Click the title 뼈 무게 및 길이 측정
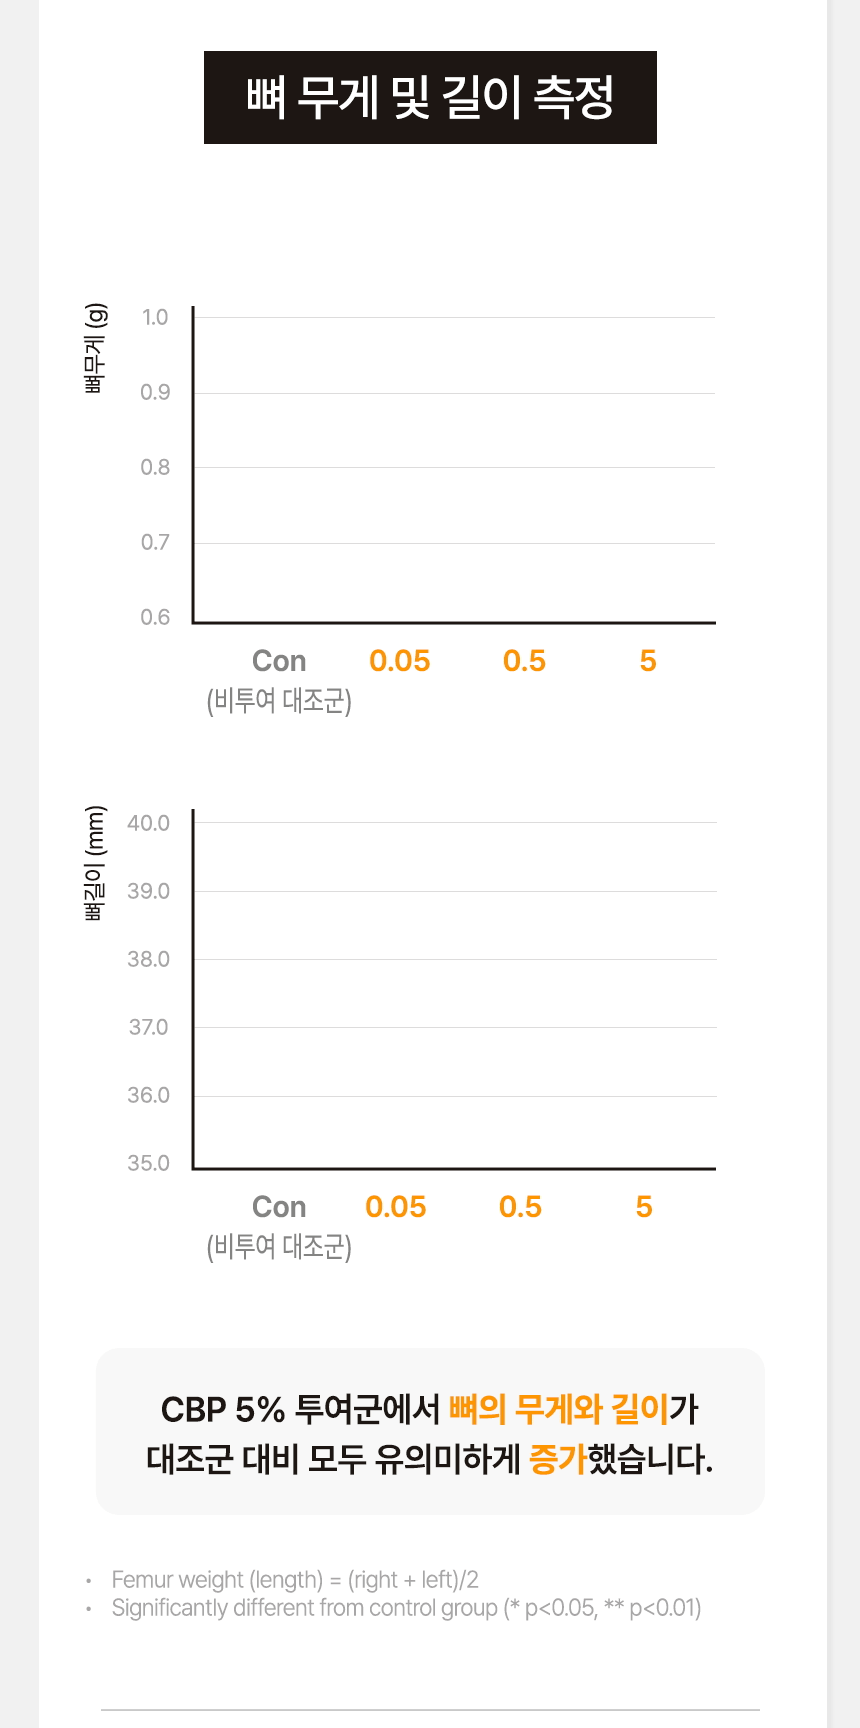Image resolution: width=860 pixels, height=1728 pixels. (x=430, y=98)
